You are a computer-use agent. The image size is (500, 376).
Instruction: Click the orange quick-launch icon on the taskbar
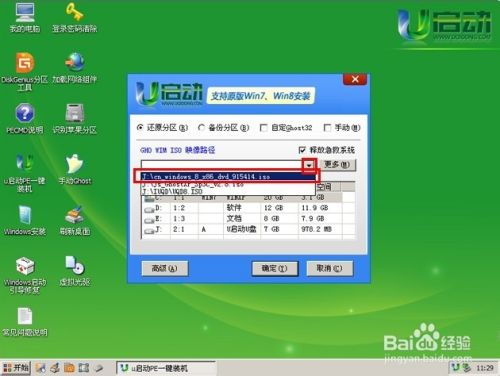(69, 368)
